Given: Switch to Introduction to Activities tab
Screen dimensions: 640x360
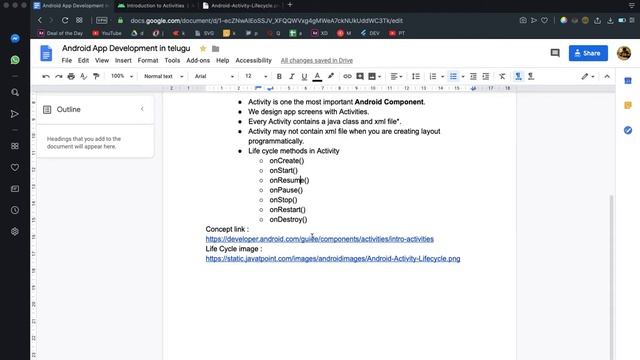Looking at the screenshot, I should (156, 6).
